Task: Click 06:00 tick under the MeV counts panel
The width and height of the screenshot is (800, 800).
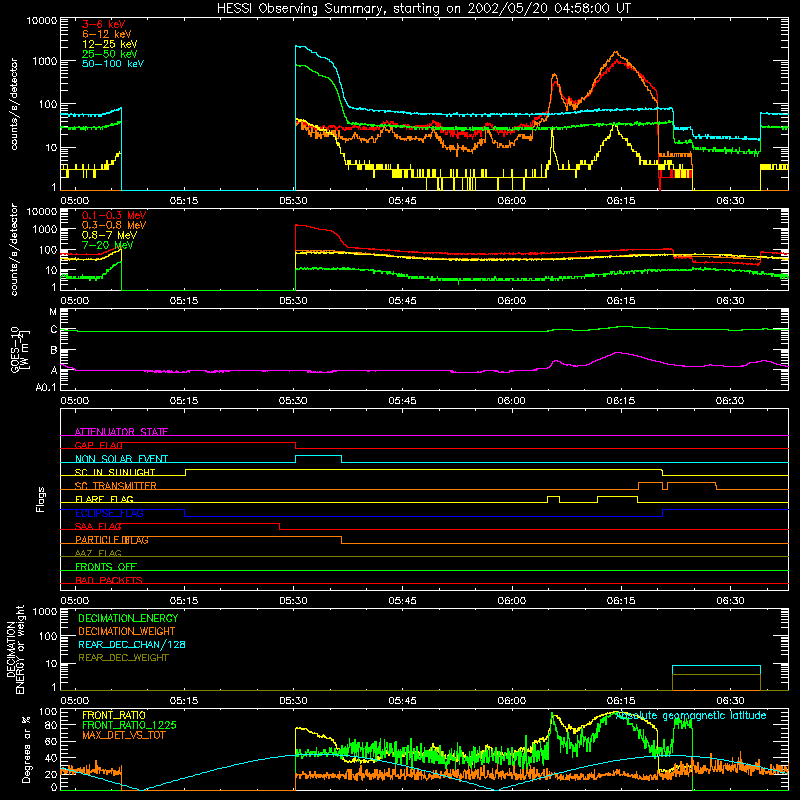Action: click(512, 301)
